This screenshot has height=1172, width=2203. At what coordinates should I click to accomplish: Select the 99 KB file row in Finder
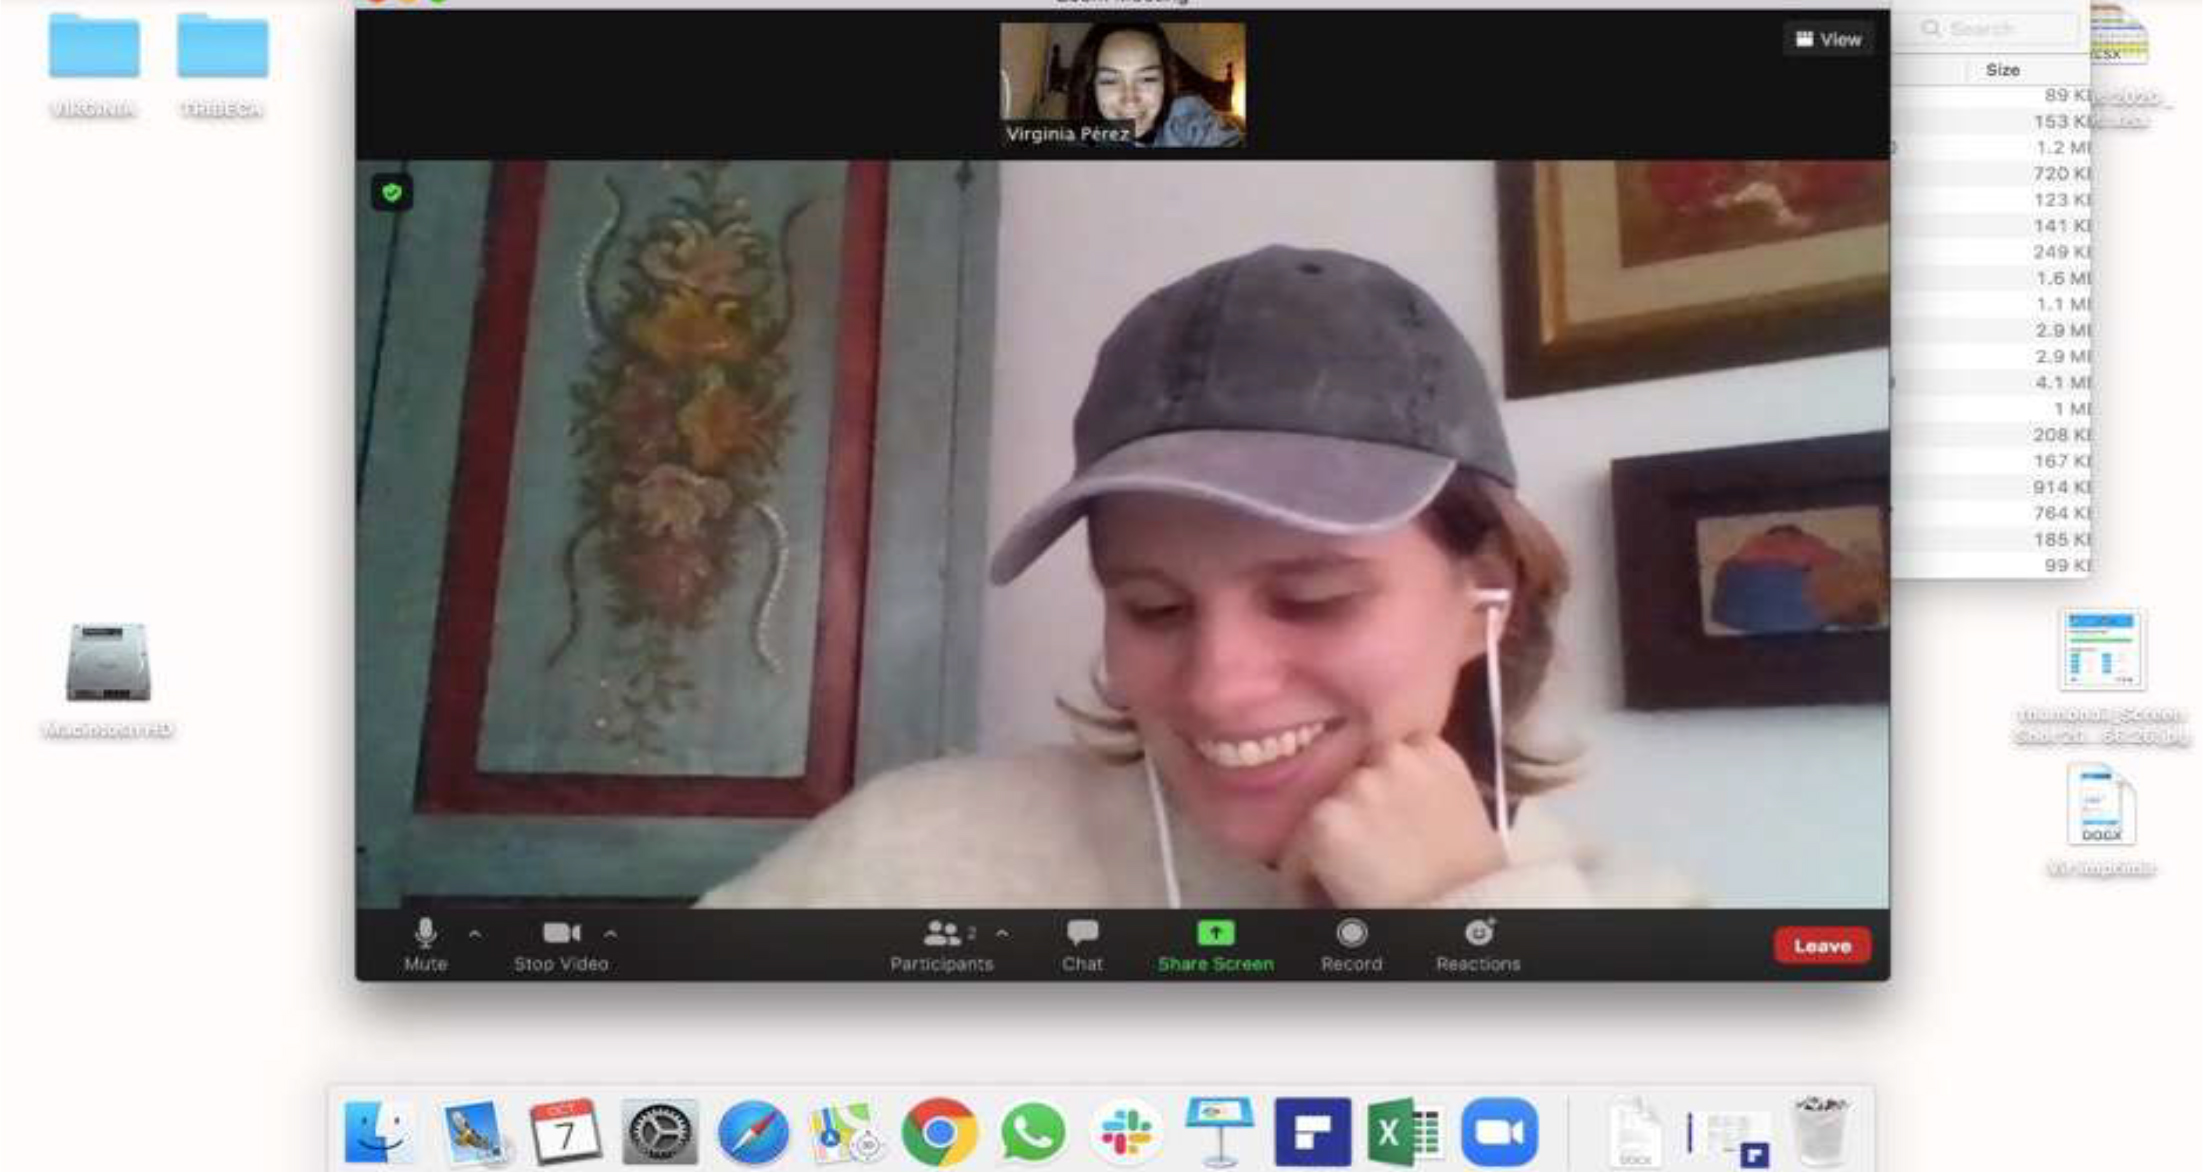click(1990, 564)
